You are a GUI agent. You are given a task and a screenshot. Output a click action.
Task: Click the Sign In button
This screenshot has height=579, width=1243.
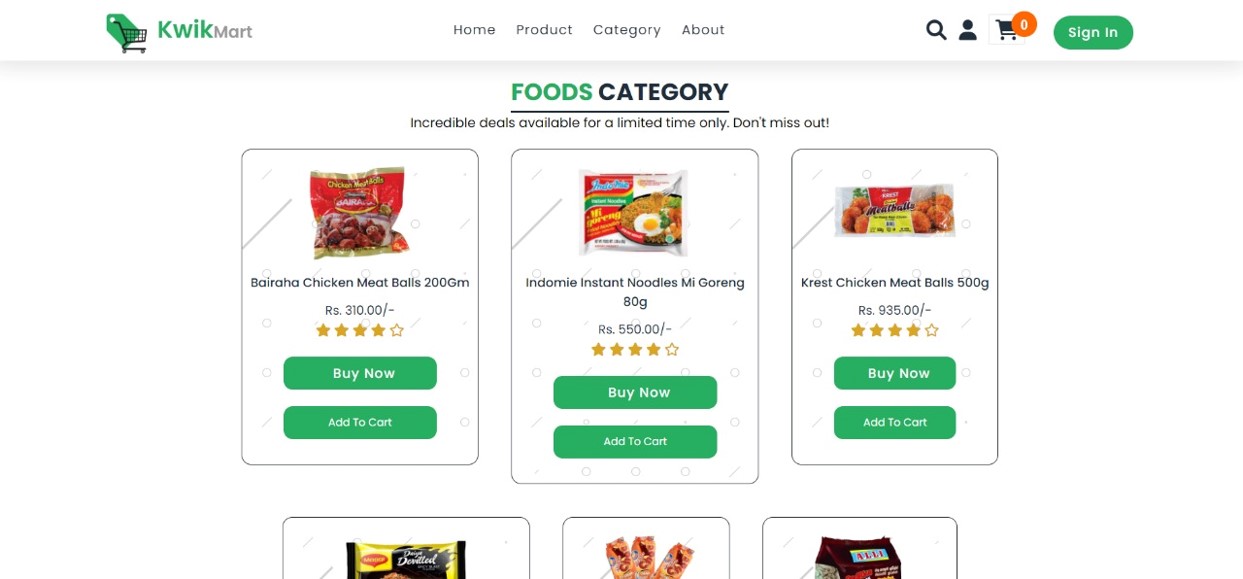1093,32
